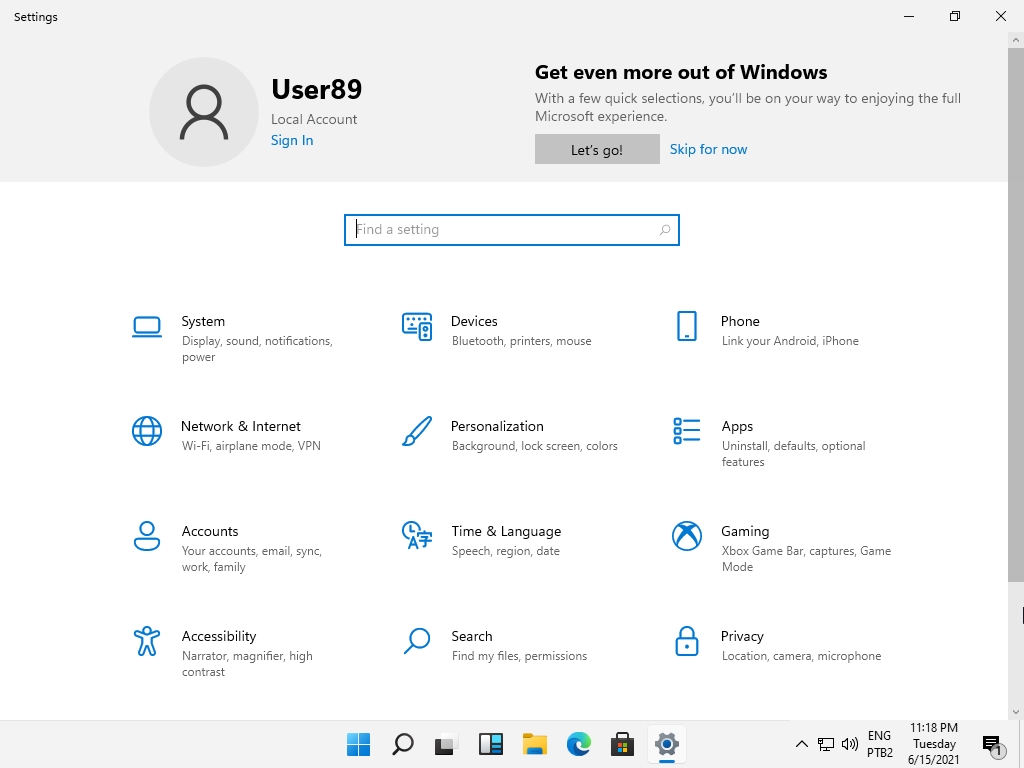
Task: Click the Sign In link
Action: 292,140
